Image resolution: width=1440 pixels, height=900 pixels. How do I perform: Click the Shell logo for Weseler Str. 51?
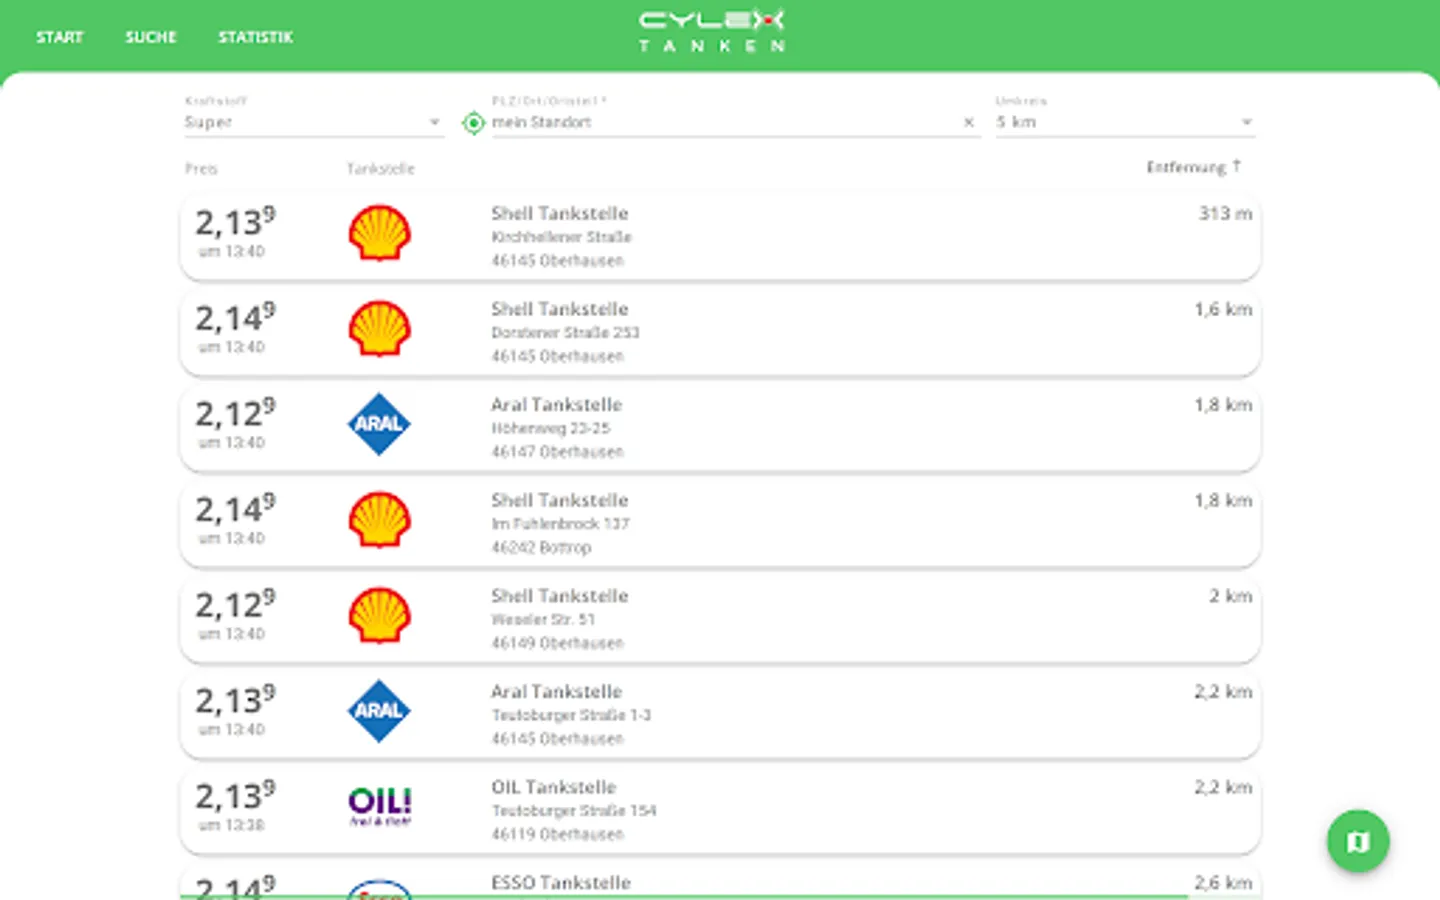tap(380, 616)
